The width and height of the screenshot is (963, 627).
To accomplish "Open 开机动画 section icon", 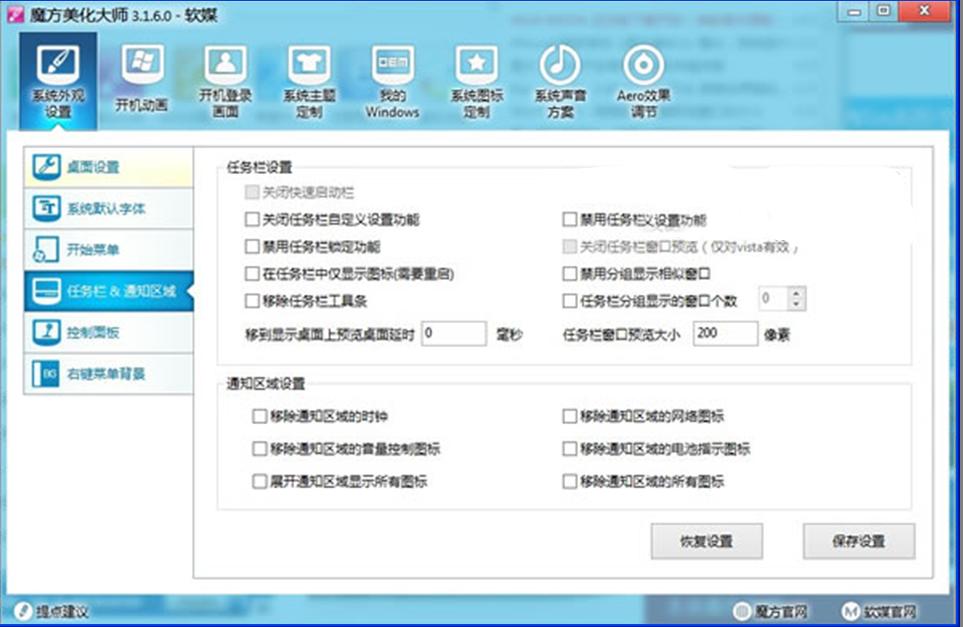I will pos(142,64).
